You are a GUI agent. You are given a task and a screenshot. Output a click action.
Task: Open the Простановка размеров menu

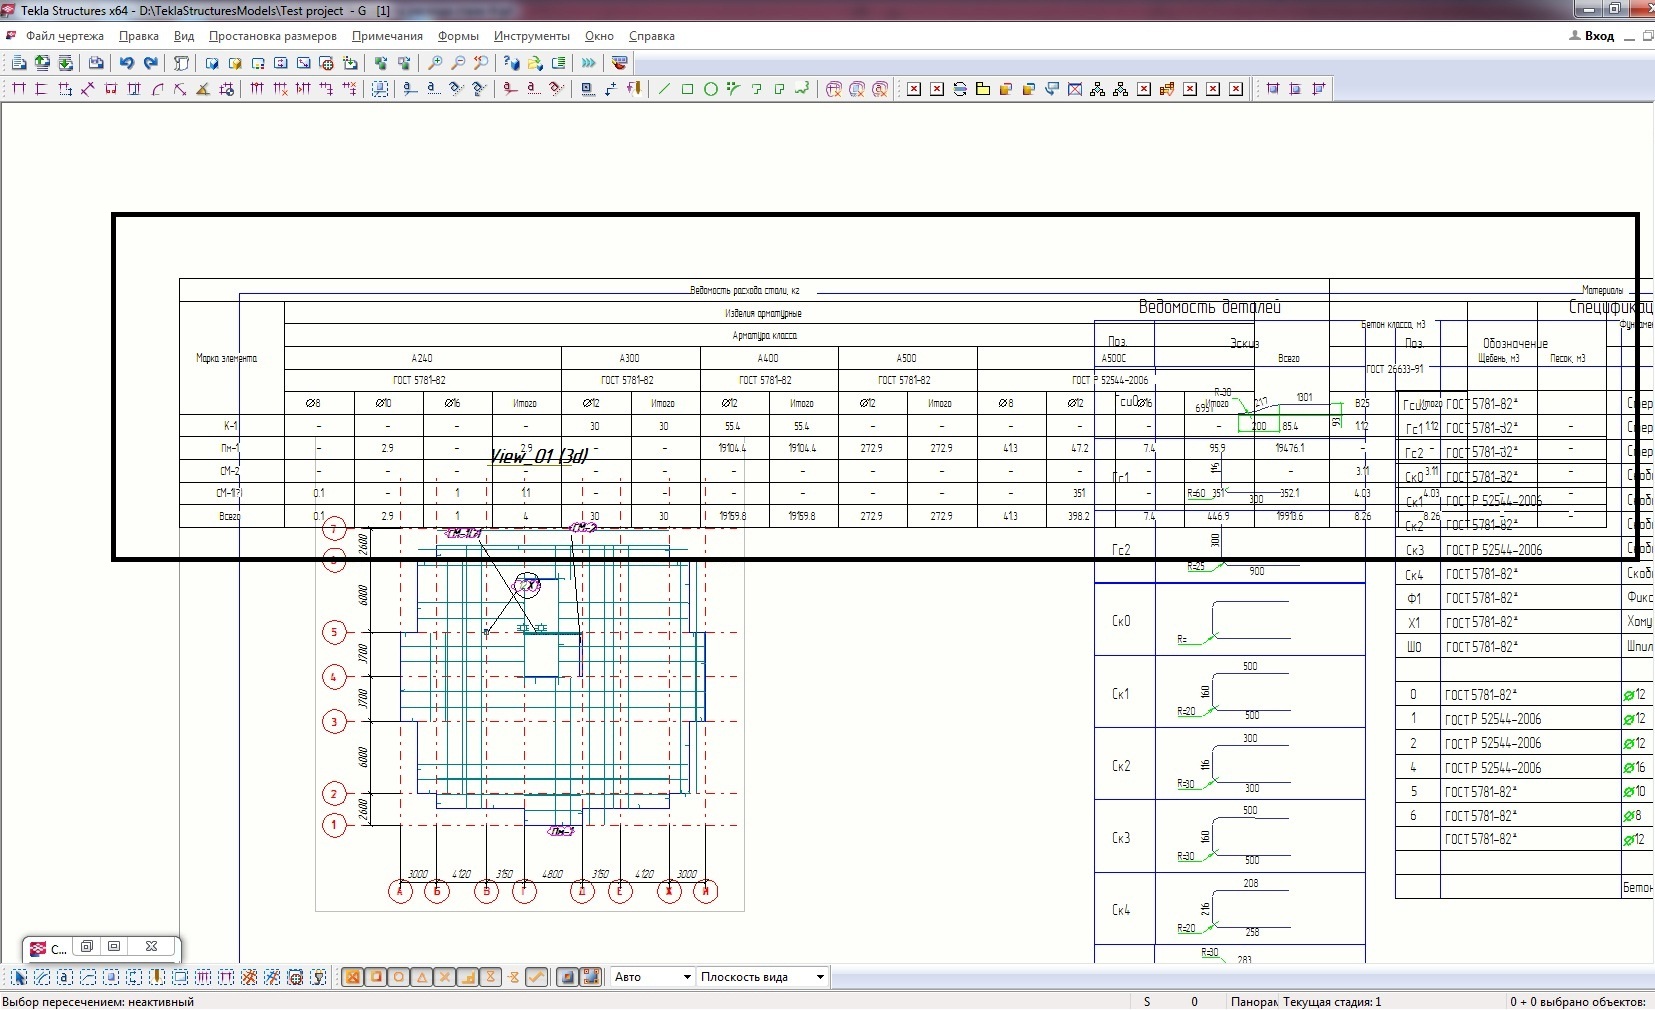point(272,36)
